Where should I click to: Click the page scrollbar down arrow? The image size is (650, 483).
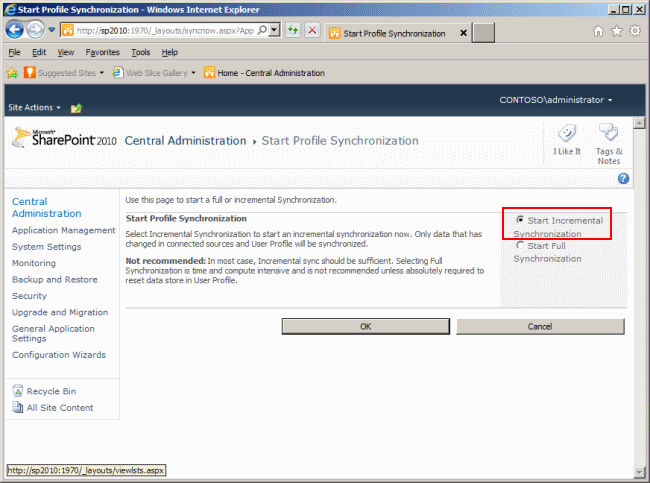(x=640, y=472)
